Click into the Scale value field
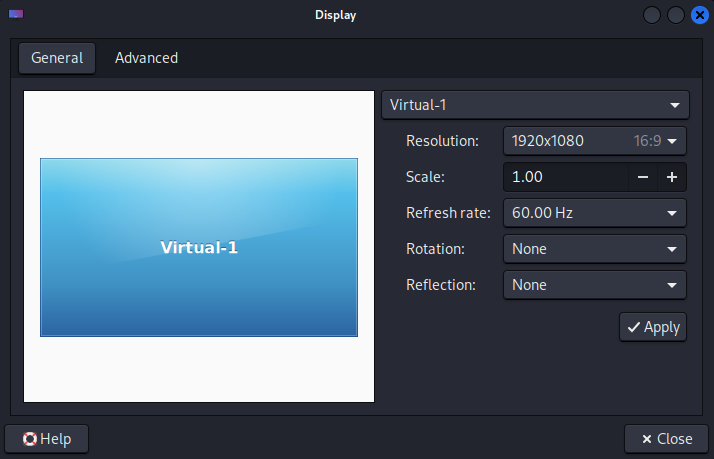 point(565,177)
